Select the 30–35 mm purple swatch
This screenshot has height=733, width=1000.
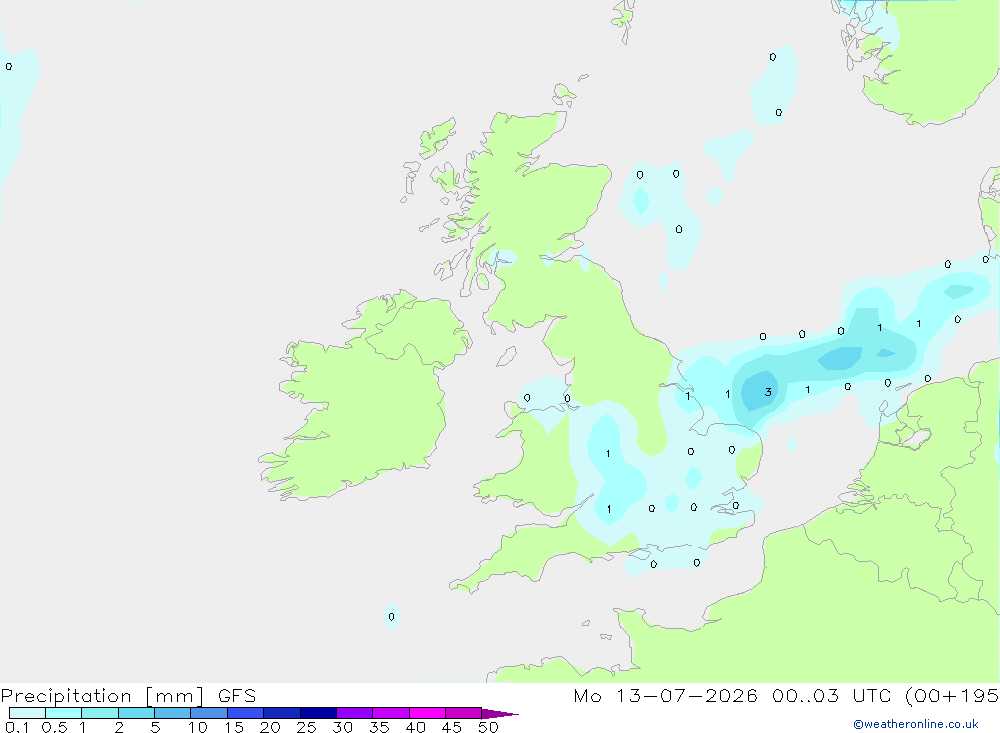coord(355,713)
